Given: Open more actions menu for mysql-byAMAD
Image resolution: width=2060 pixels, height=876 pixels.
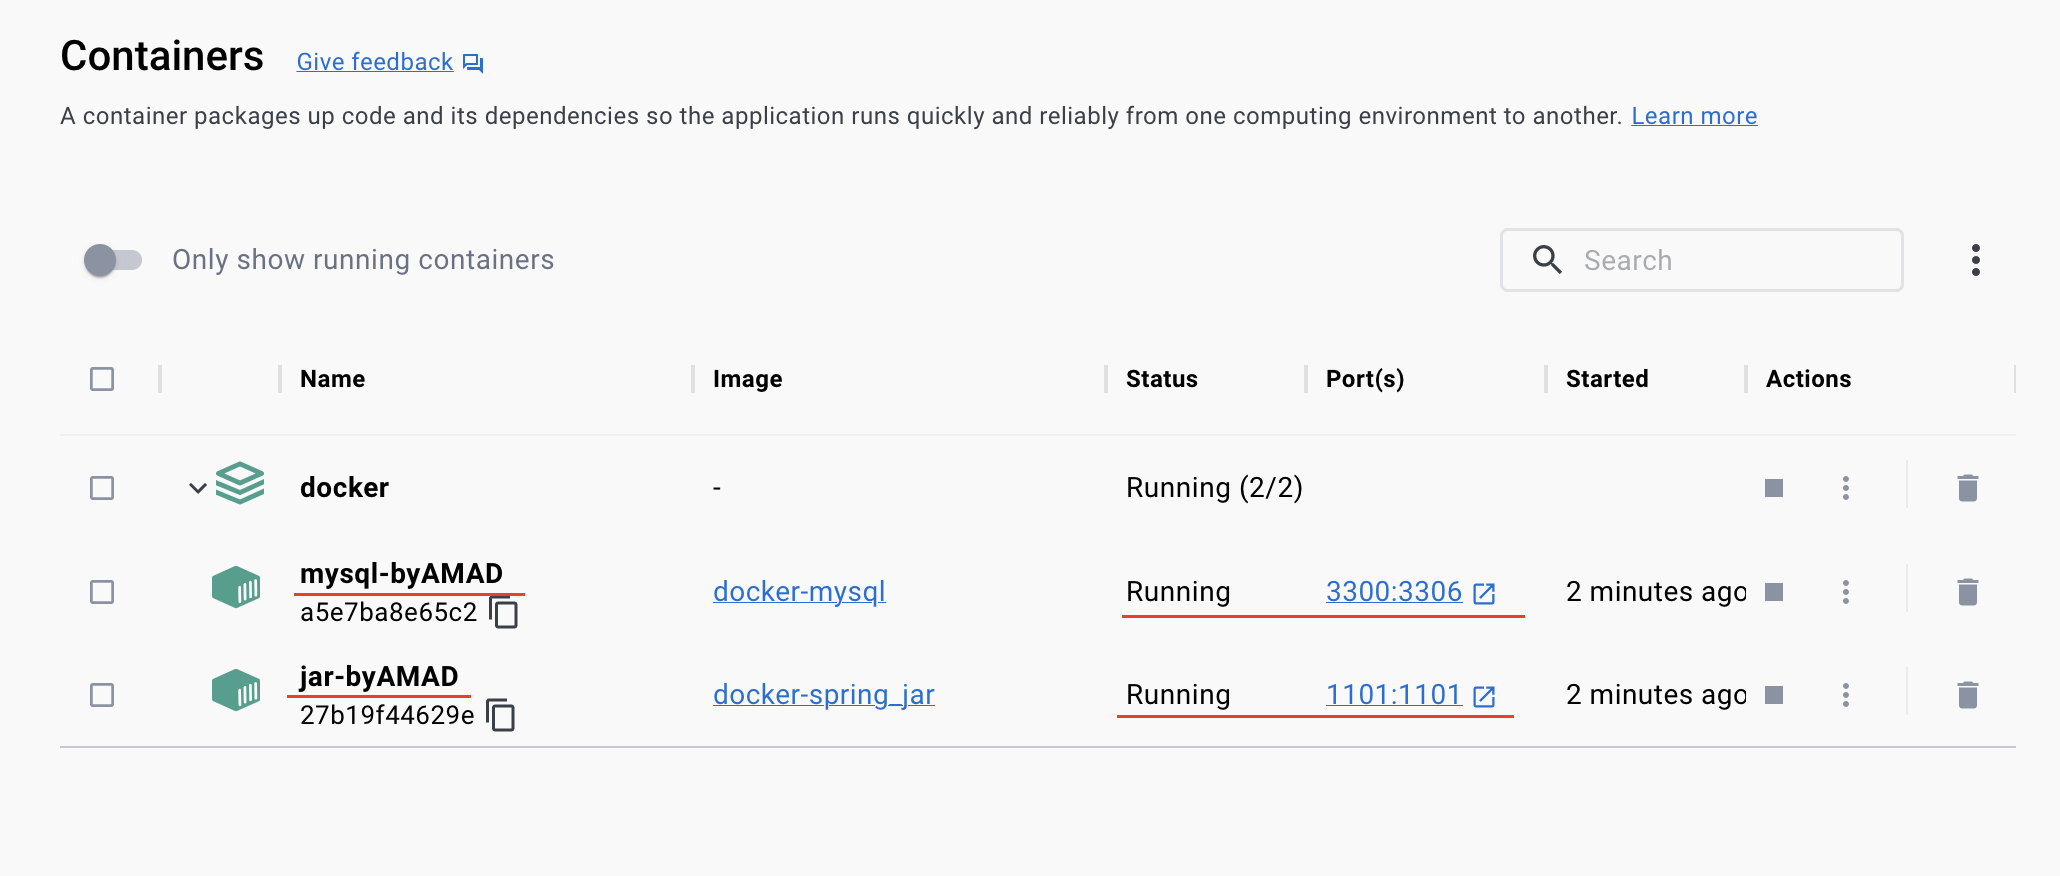Looking at the screenshot, I should coord(1846,592).
